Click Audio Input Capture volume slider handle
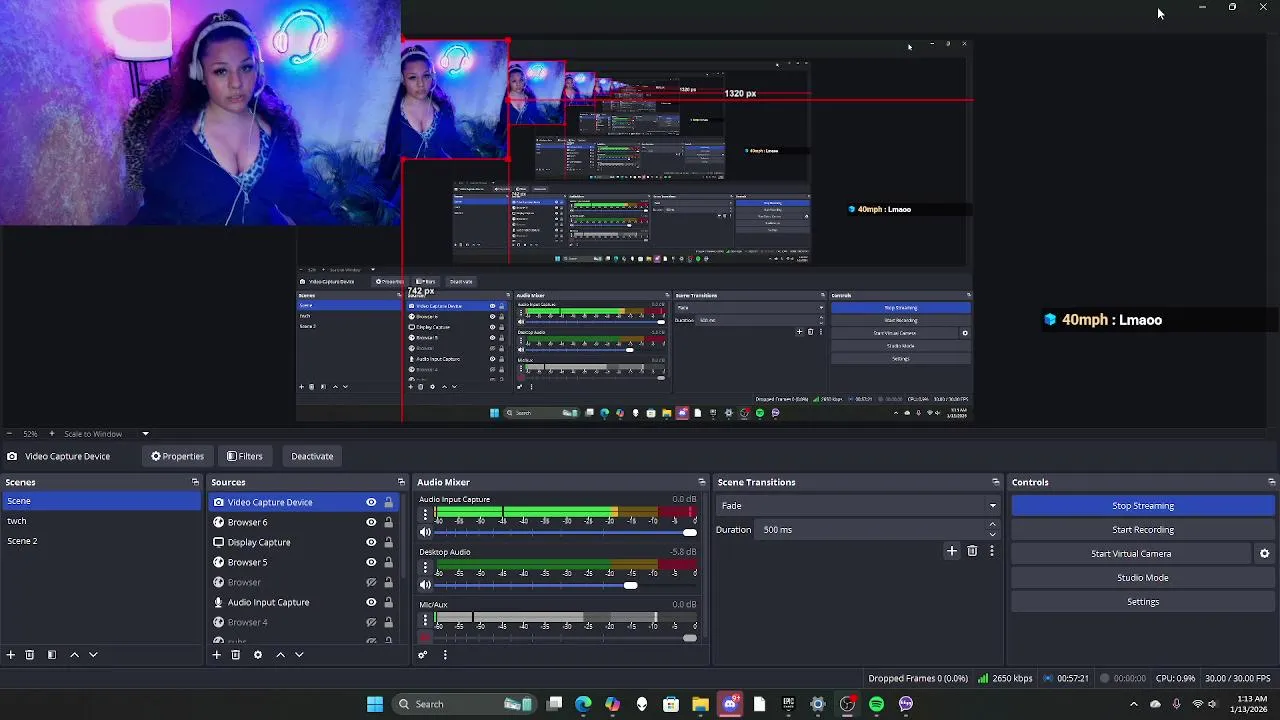The image size is (1280, 720). [690, 532]
